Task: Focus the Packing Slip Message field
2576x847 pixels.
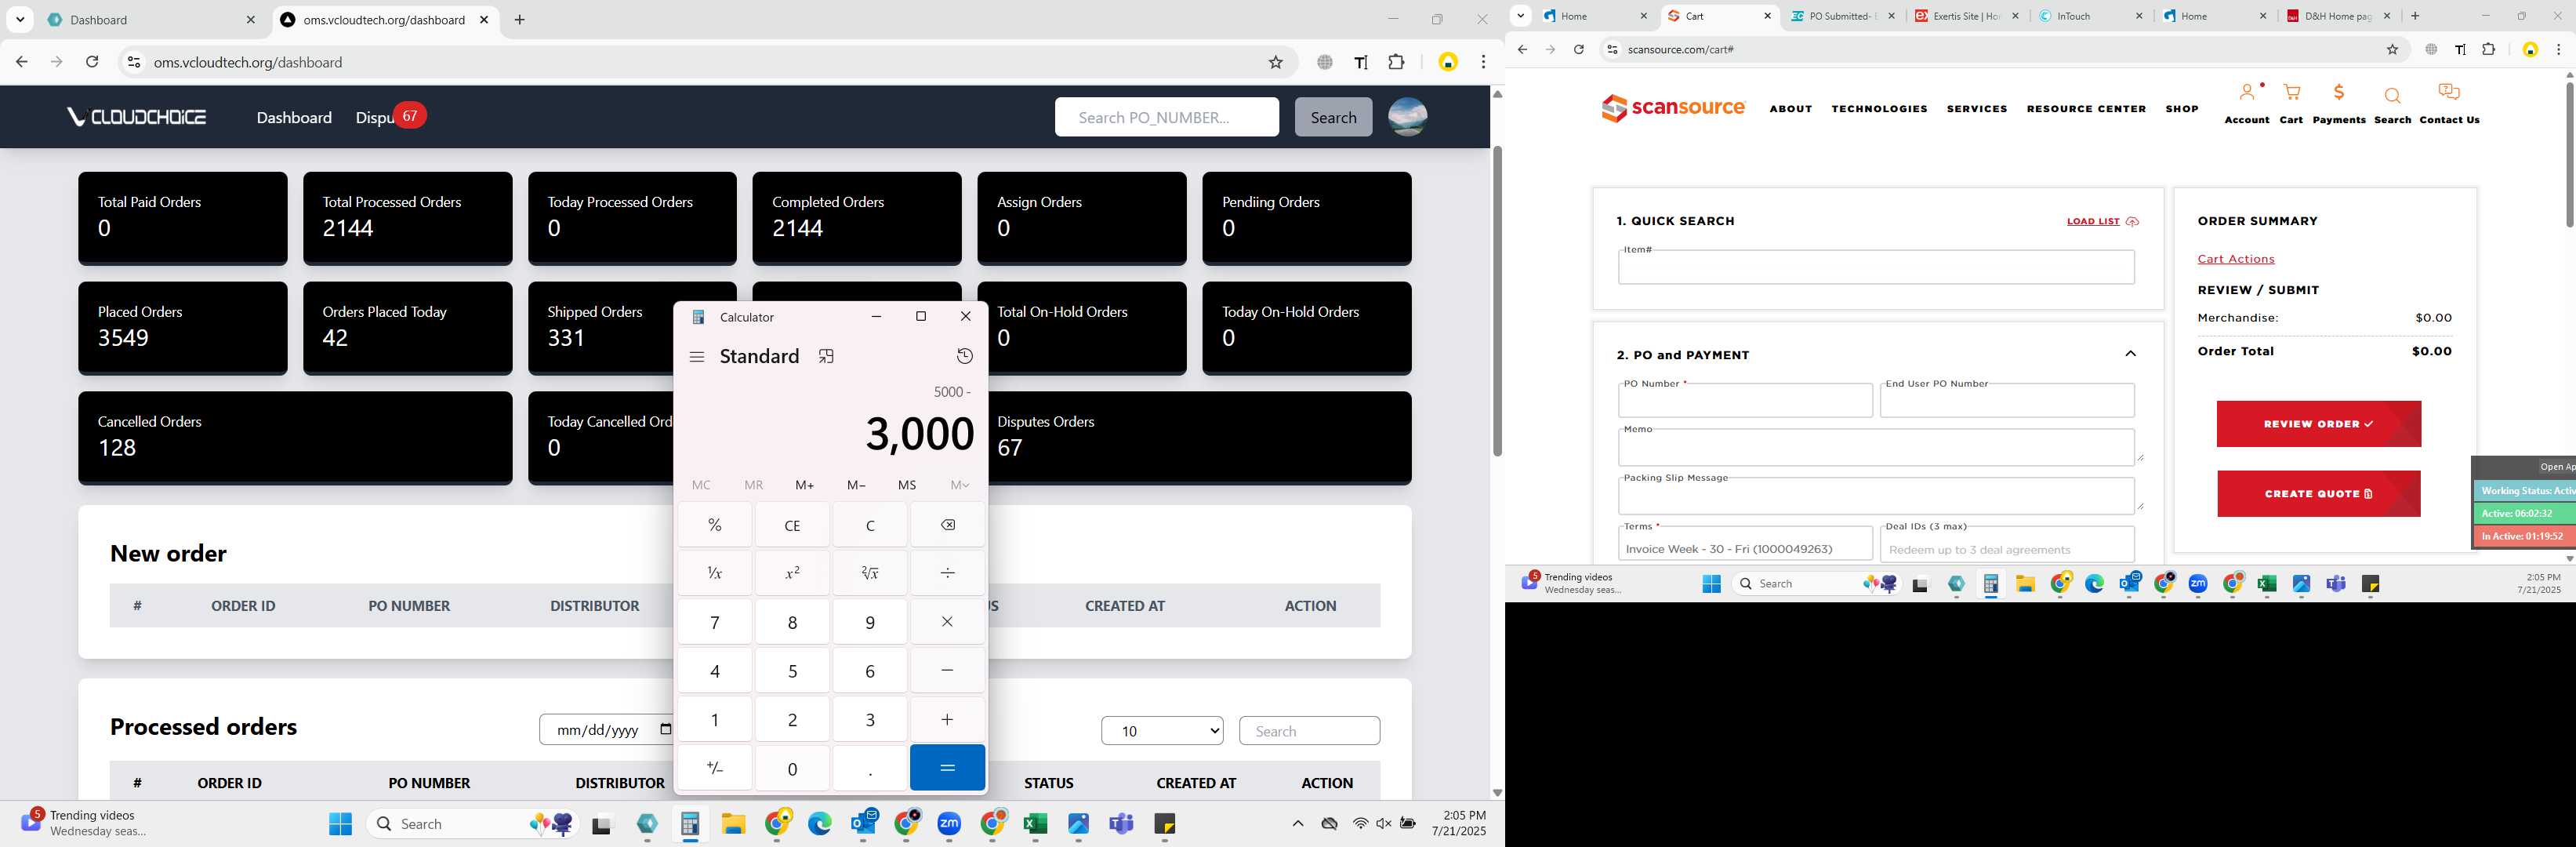Action: (x=1876, y=496)
